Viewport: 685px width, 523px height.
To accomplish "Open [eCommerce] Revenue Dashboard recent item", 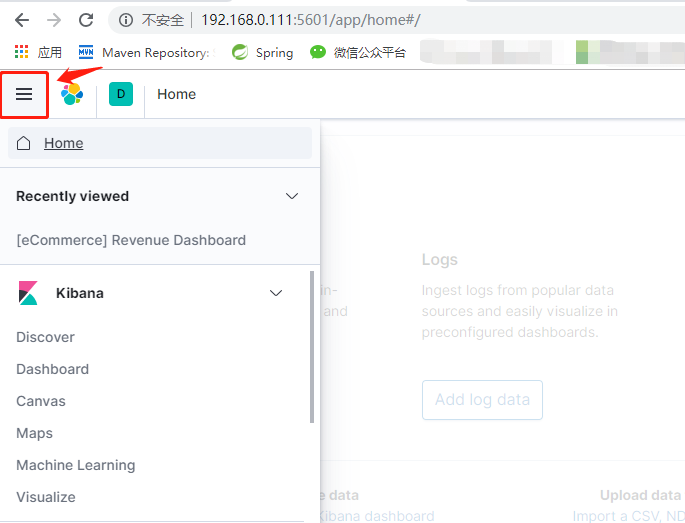I will click(131, 240).
